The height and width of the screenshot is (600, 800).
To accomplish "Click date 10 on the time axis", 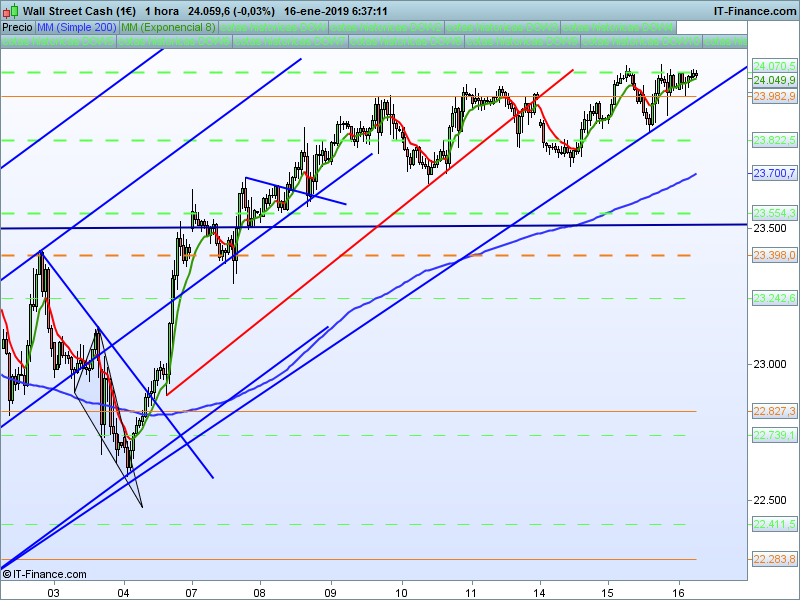I will point(402,593).
